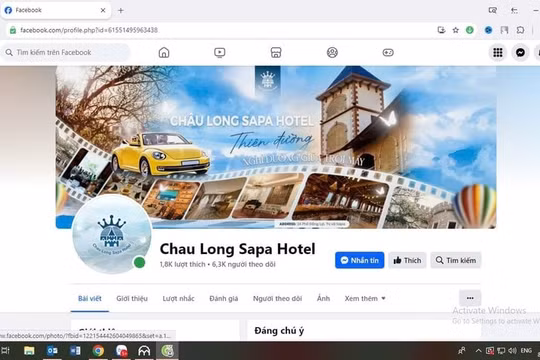Open Word from the taskbar
This screenshot has height=360, width=540.
(x=75, y=351)
